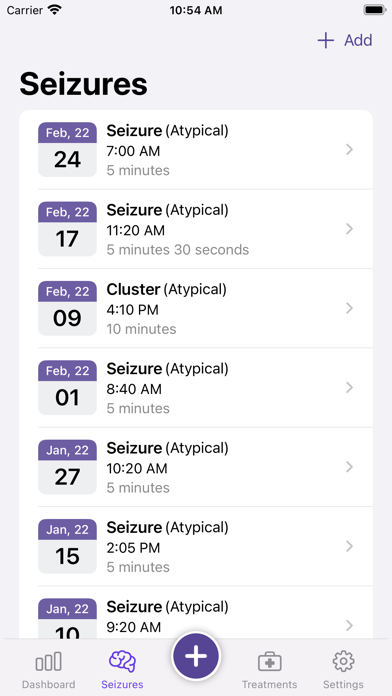Open the Settings gear icon
The width and height of the screenshot is (392, 696).
(x=343, y=661)
